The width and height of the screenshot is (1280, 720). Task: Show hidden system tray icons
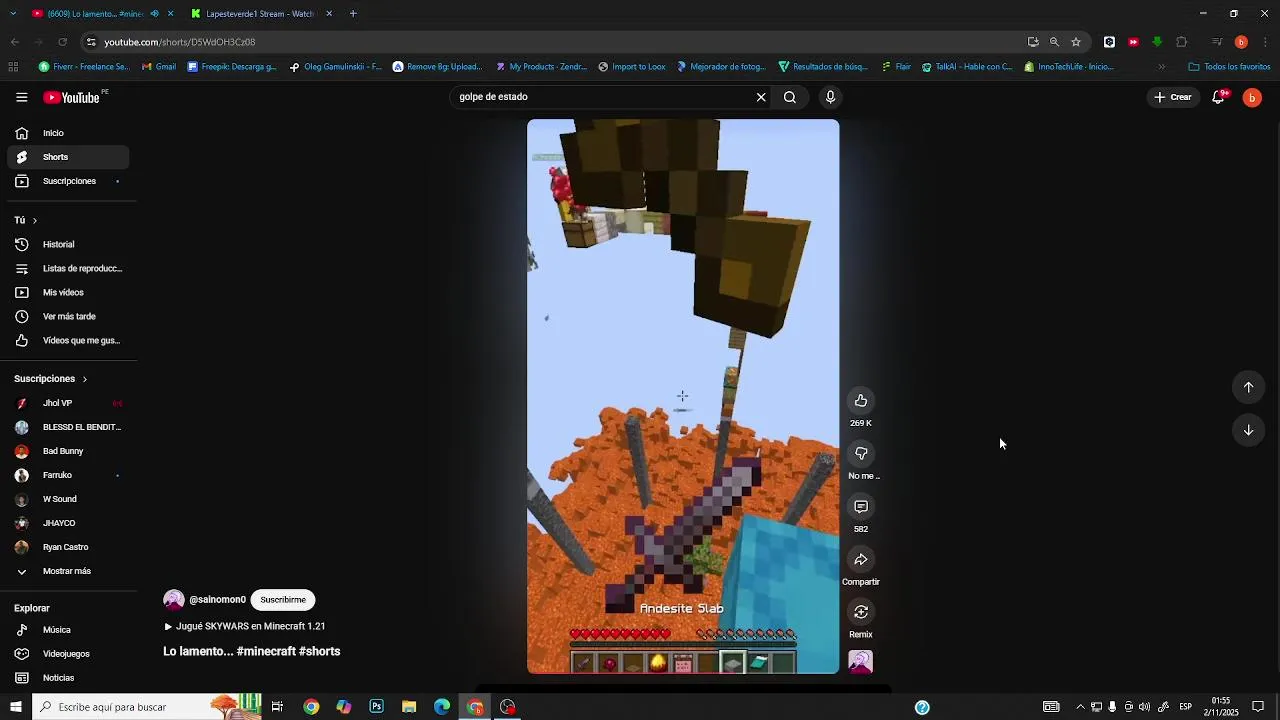click(x=1080, y=707)
